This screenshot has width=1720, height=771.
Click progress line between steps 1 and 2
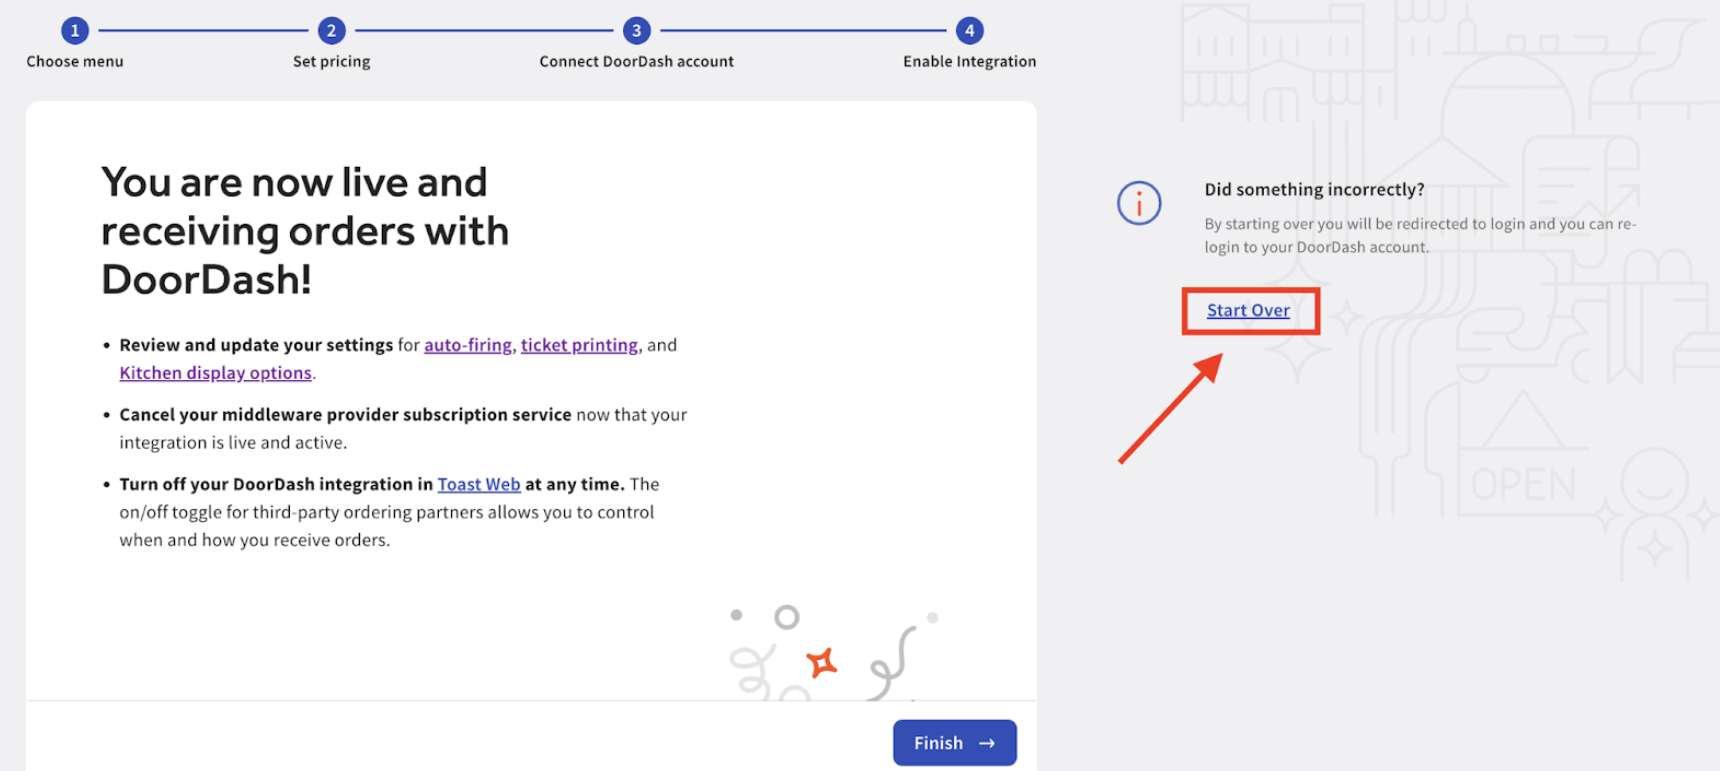[203, 31]
